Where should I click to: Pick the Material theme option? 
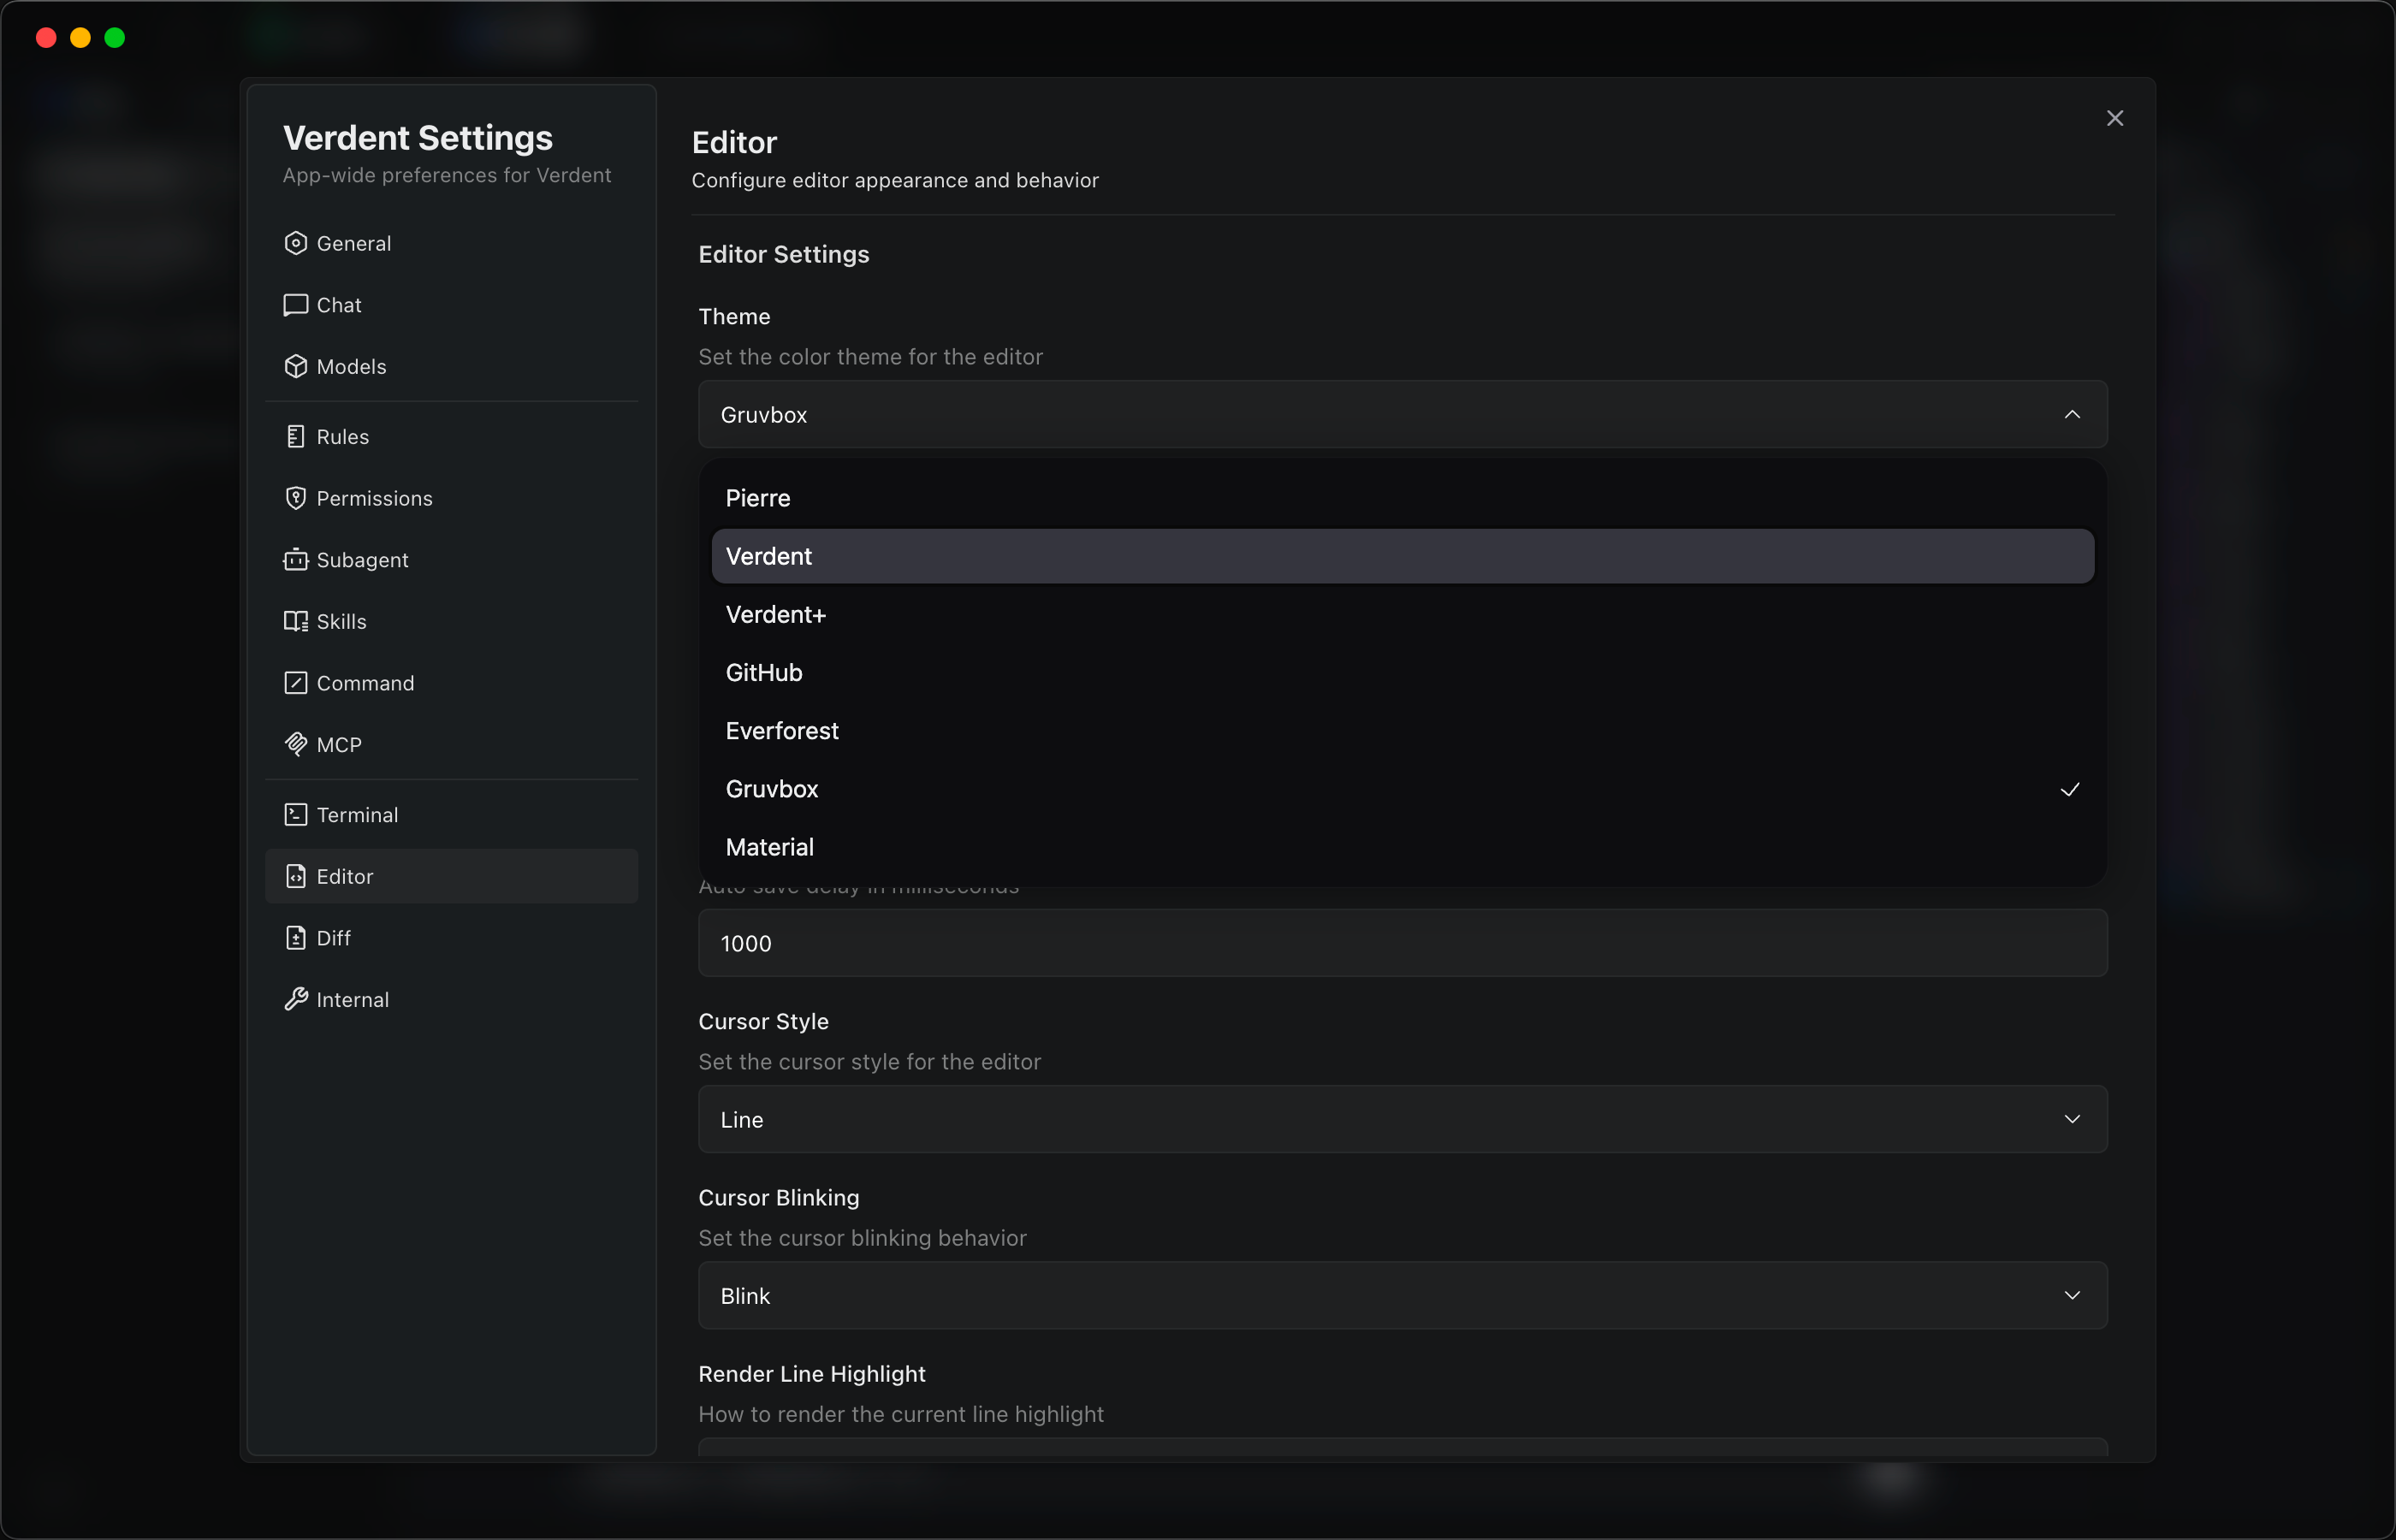770,847
